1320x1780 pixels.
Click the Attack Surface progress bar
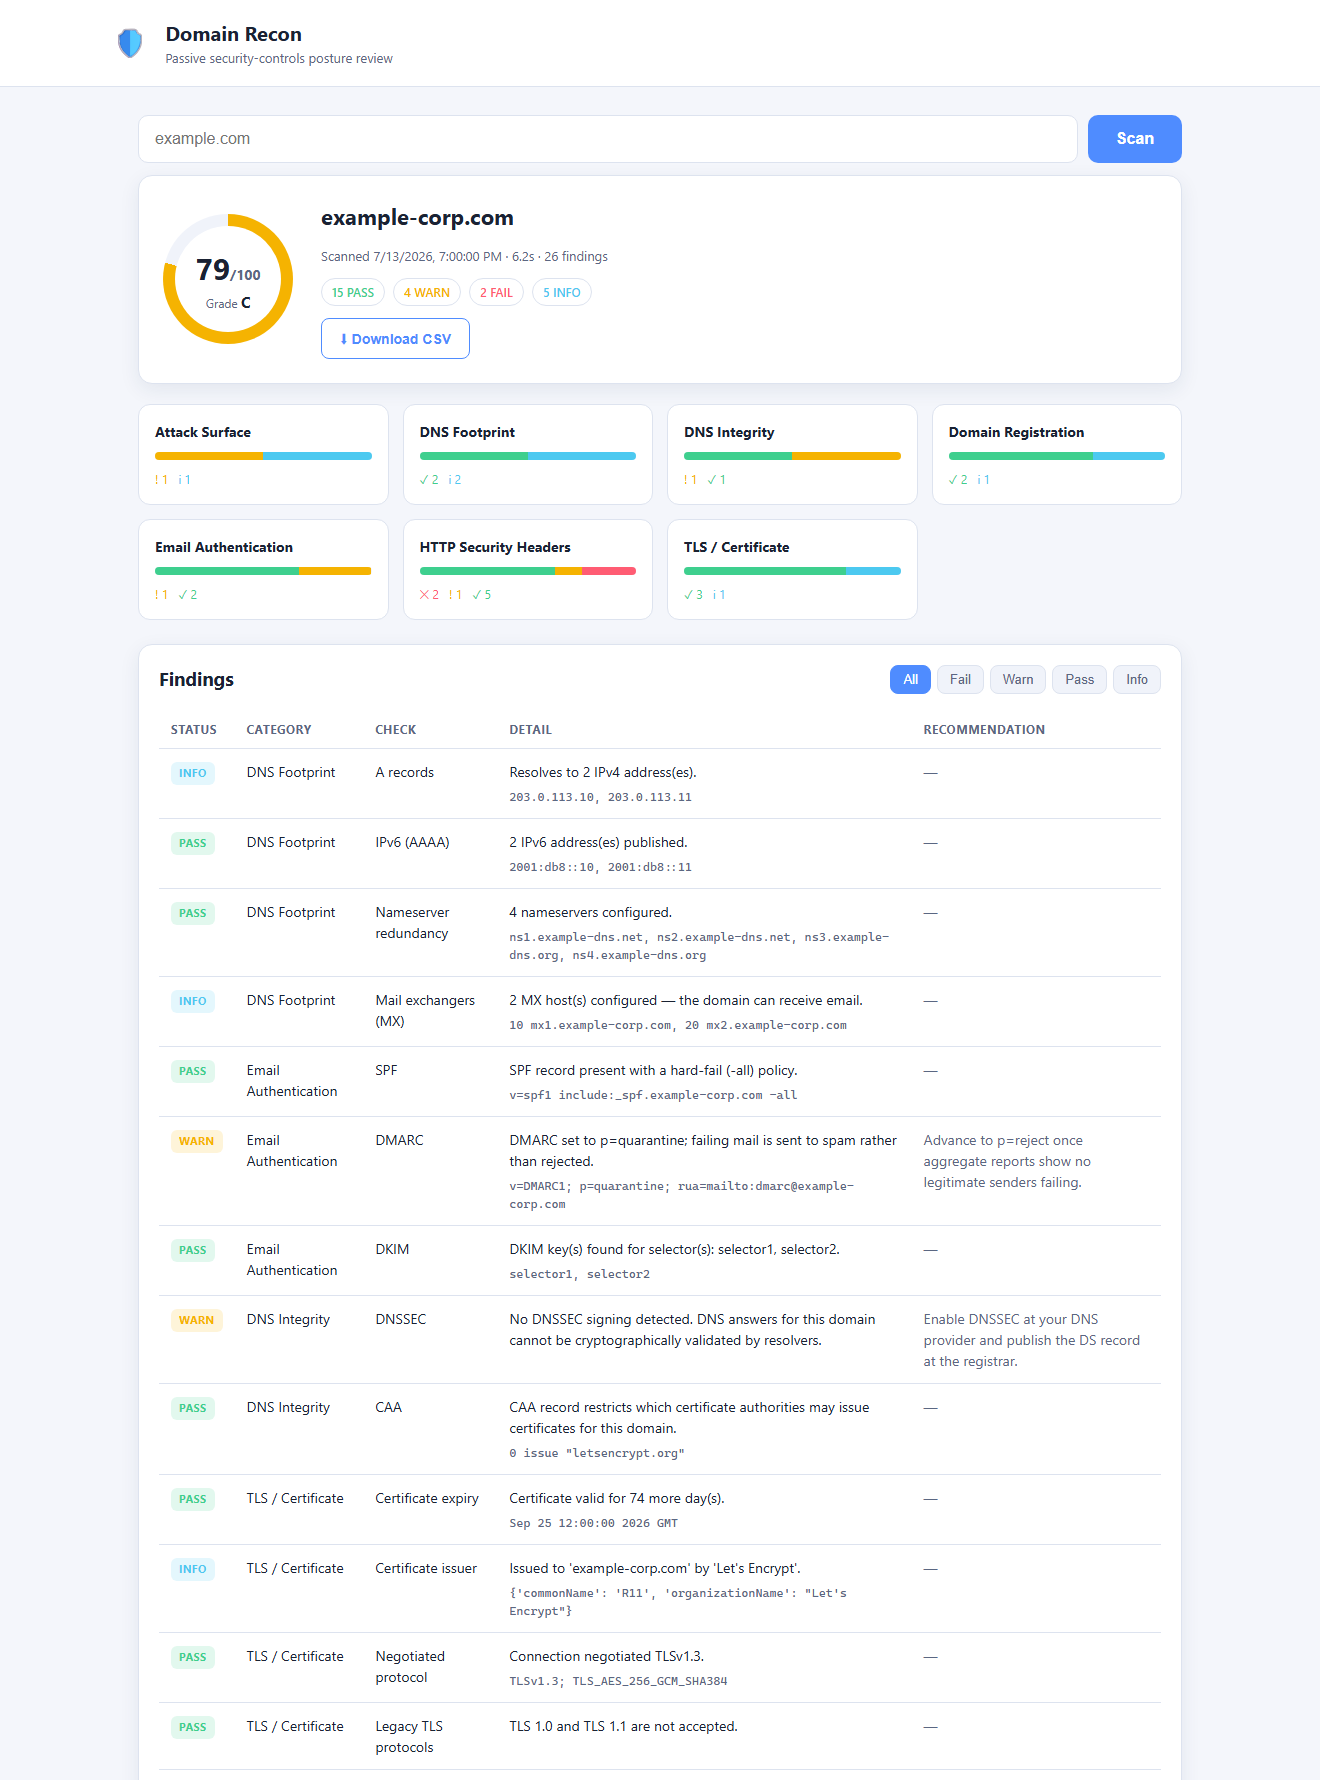click(x=263, y=456)
